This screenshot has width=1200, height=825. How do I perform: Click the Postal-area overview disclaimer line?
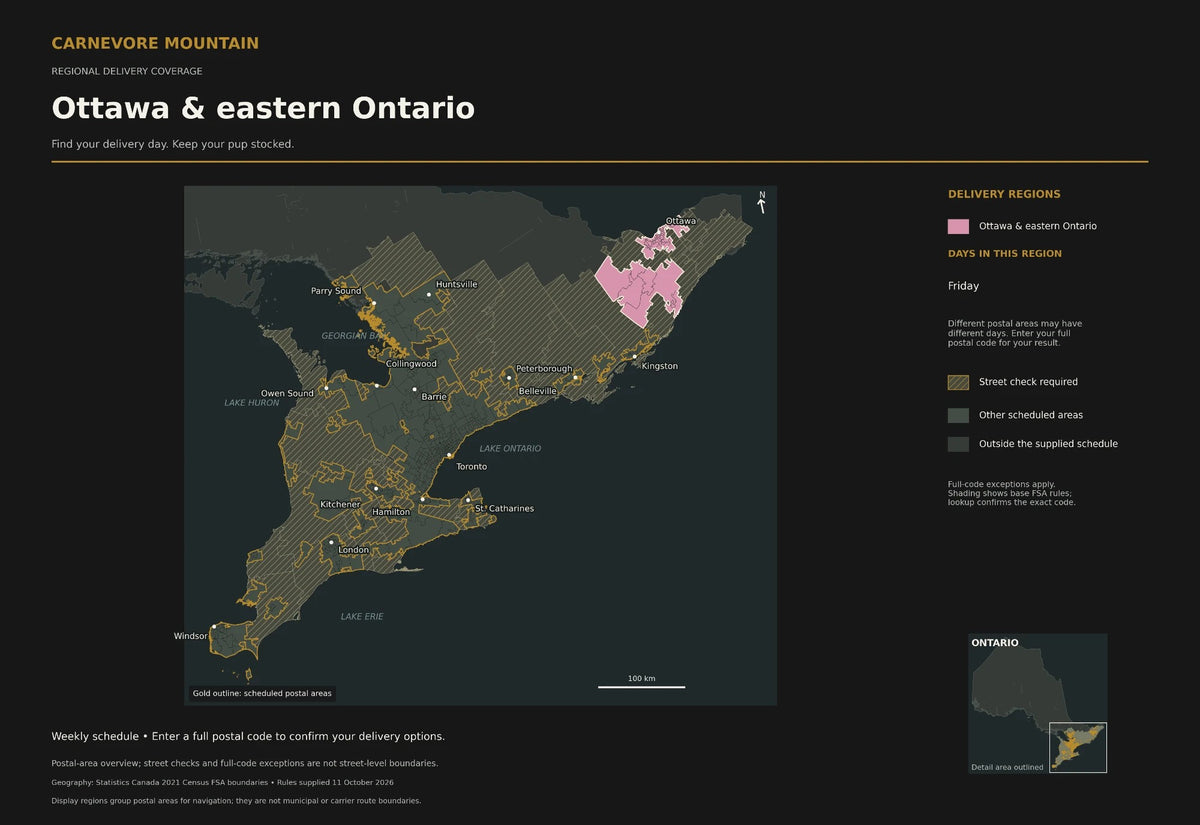point(245,763)
